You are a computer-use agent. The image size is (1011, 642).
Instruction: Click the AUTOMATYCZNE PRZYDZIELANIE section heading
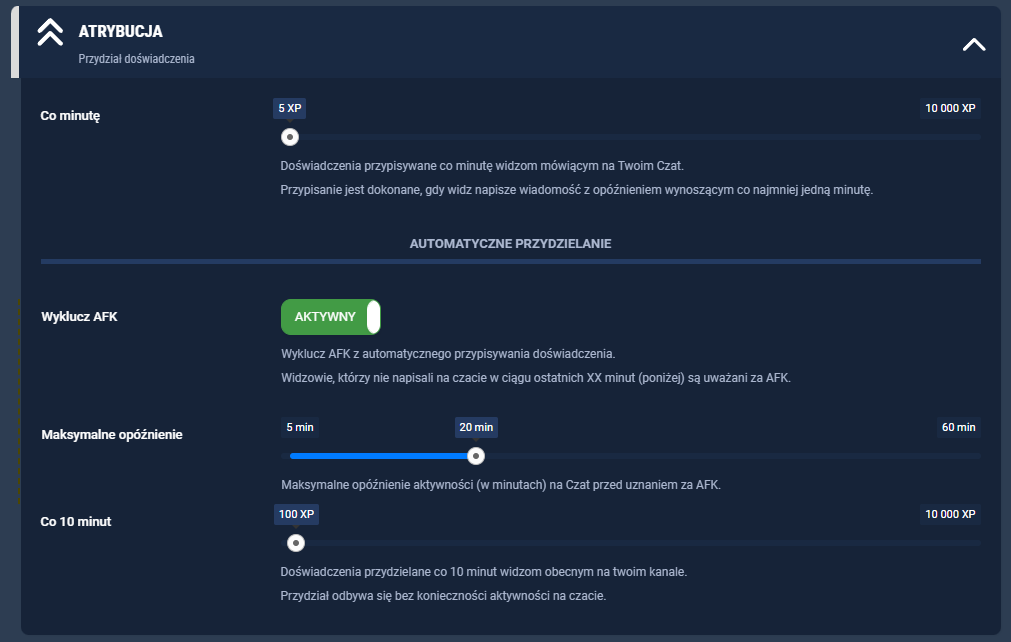pos(510,243)
